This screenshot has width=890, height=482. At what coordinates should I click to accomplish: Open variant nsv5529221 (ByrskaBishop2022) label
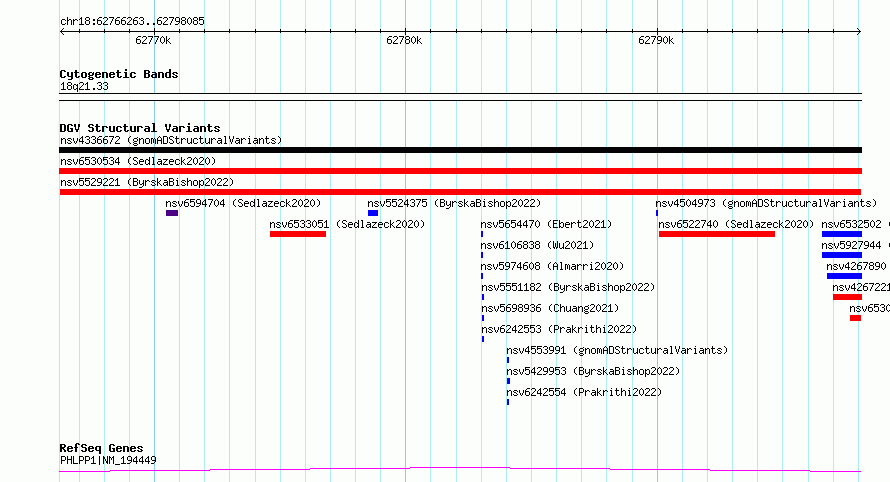point(147,182)
